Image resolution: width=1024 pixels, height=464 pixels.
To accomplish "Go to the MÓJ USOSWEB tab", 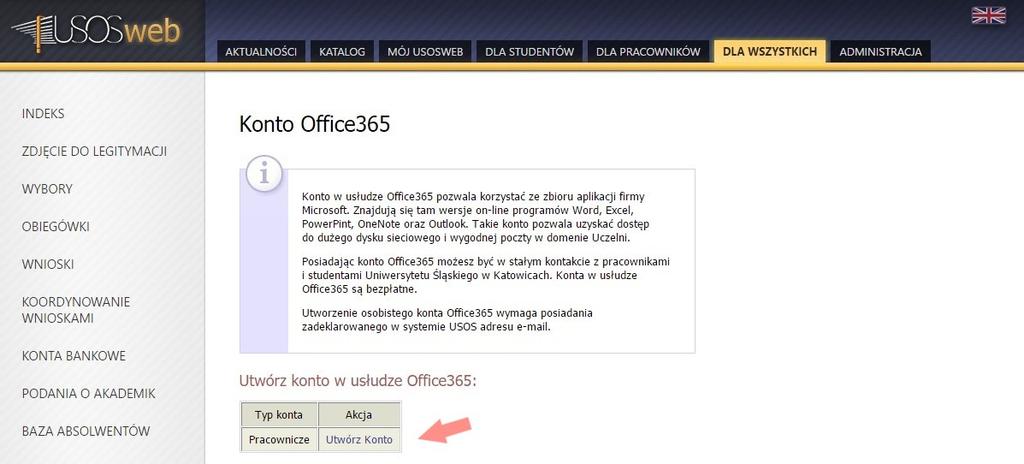I will 425,52.
